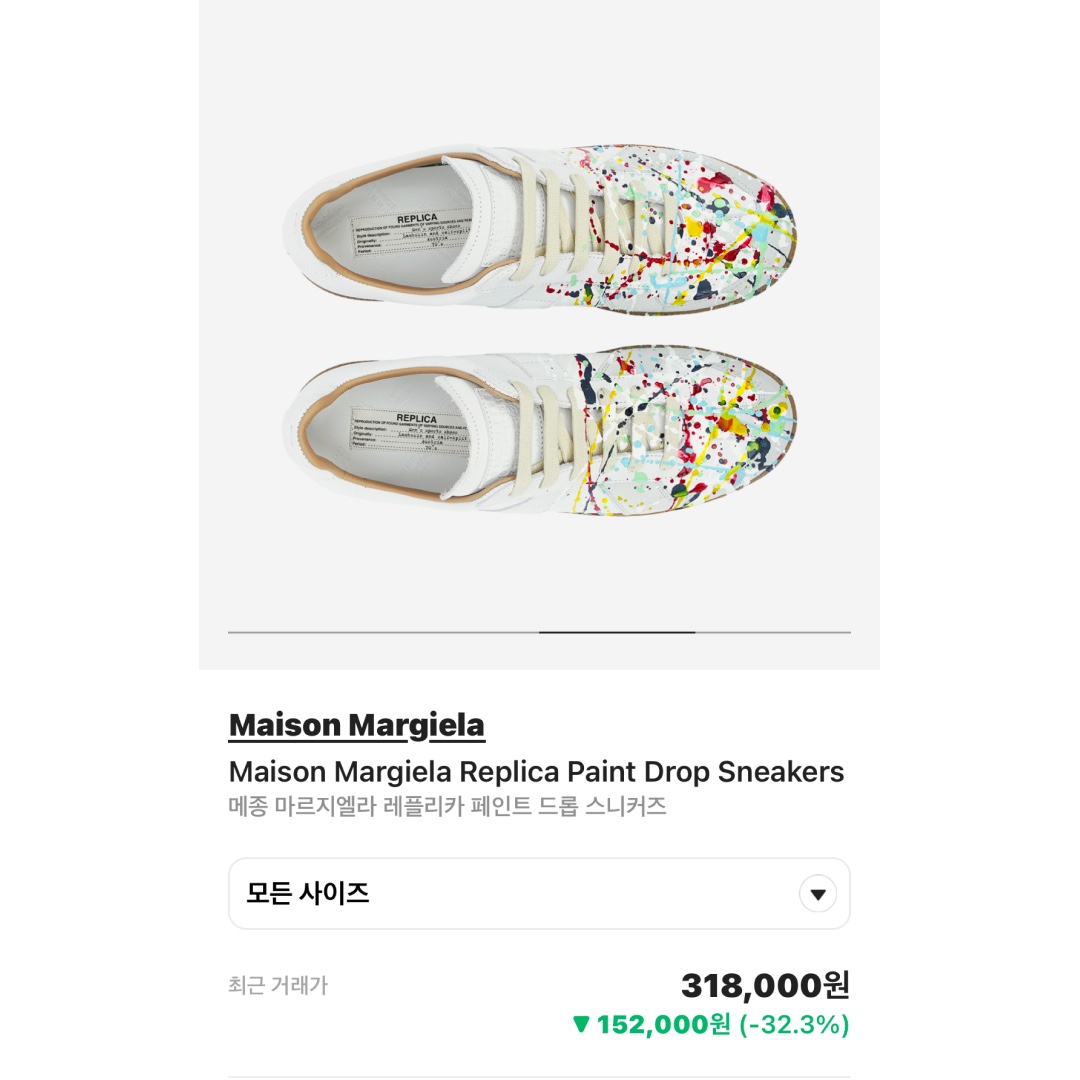Click the underlined brand name link
The width and height of the screenshot is (1080, 1080).
coord(357,724)
